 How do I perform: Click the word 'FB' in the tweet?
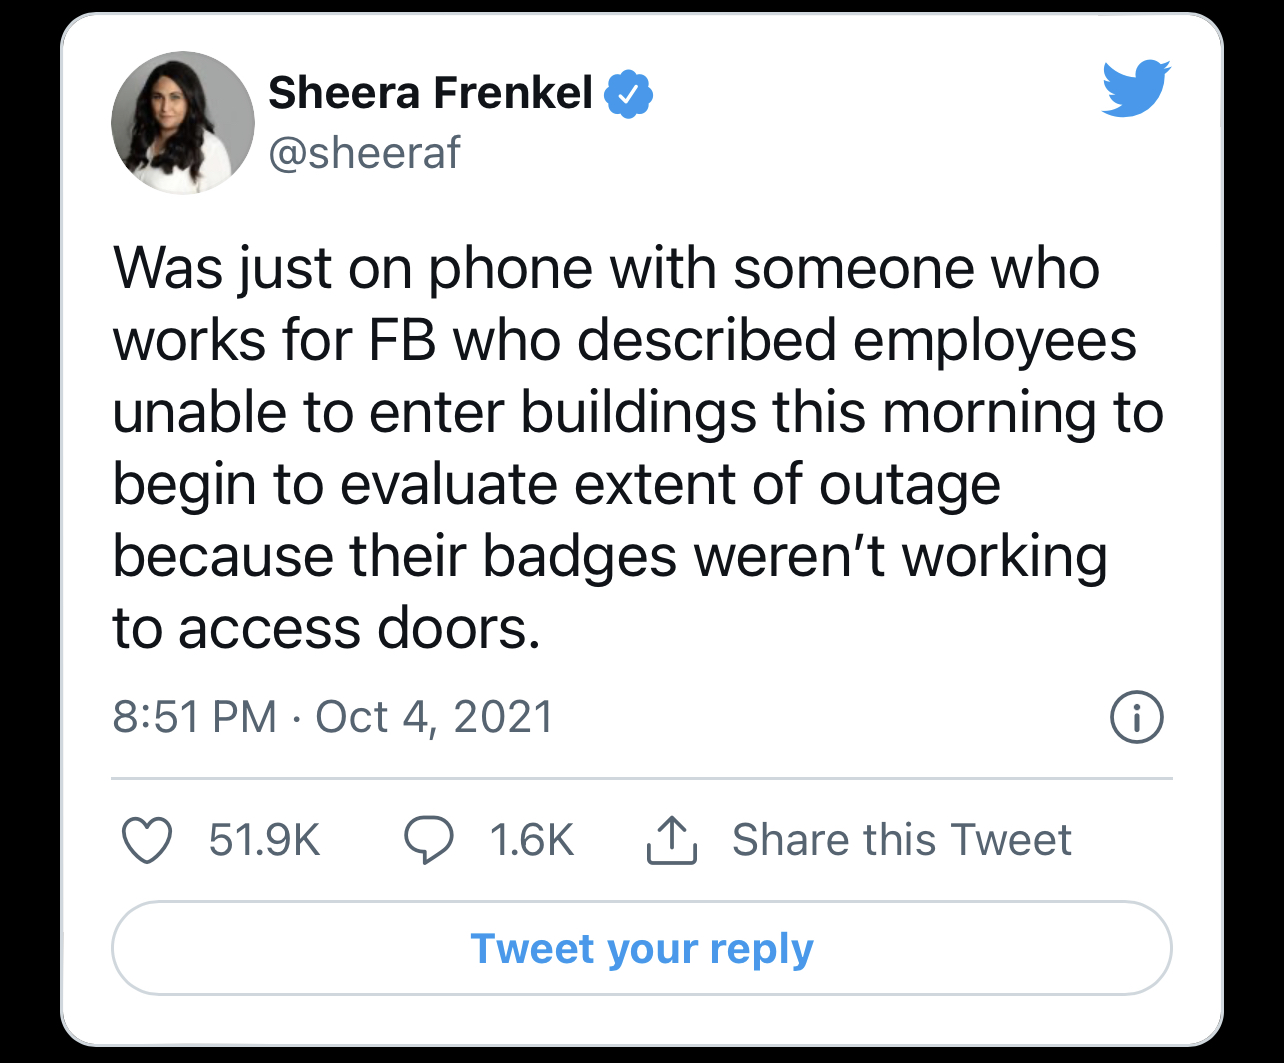tap(404, 341)
